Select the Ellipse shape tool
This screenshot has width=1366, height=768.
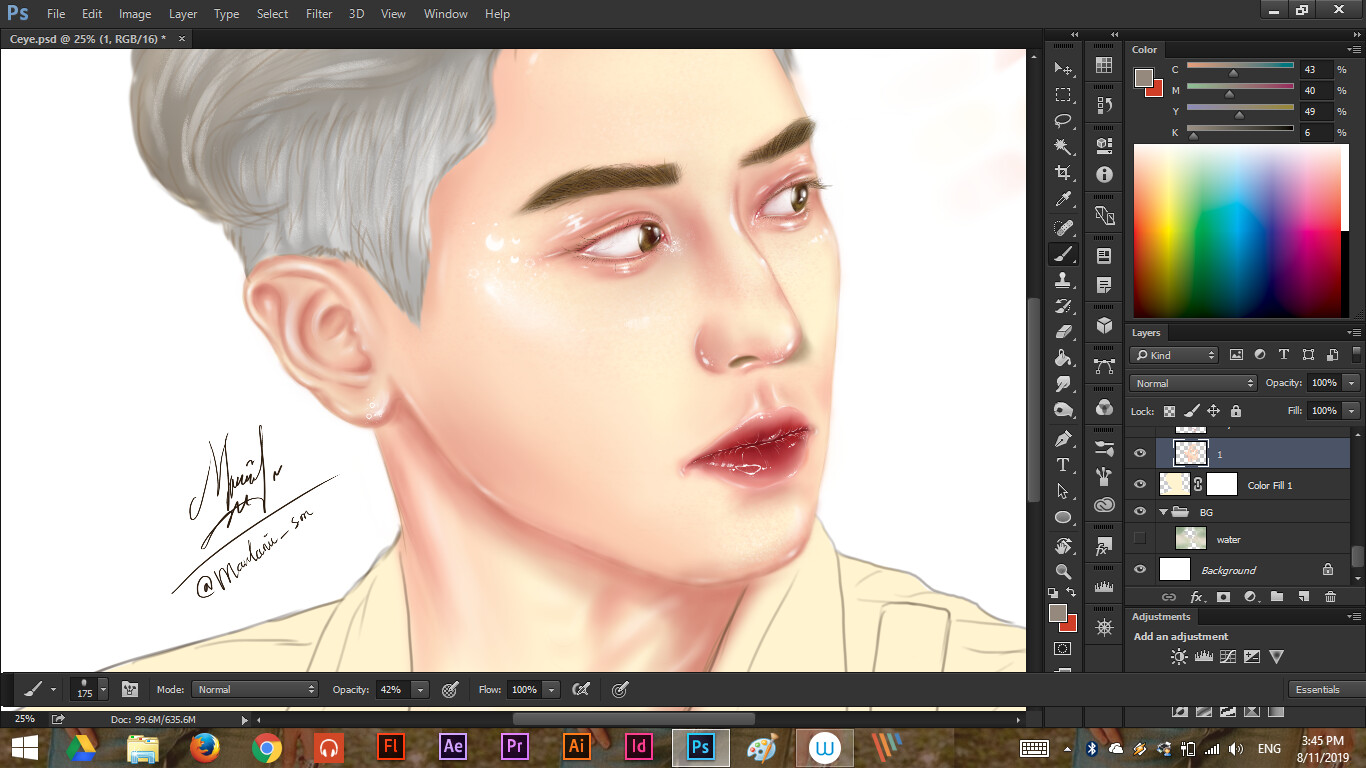pos(1063,517)
